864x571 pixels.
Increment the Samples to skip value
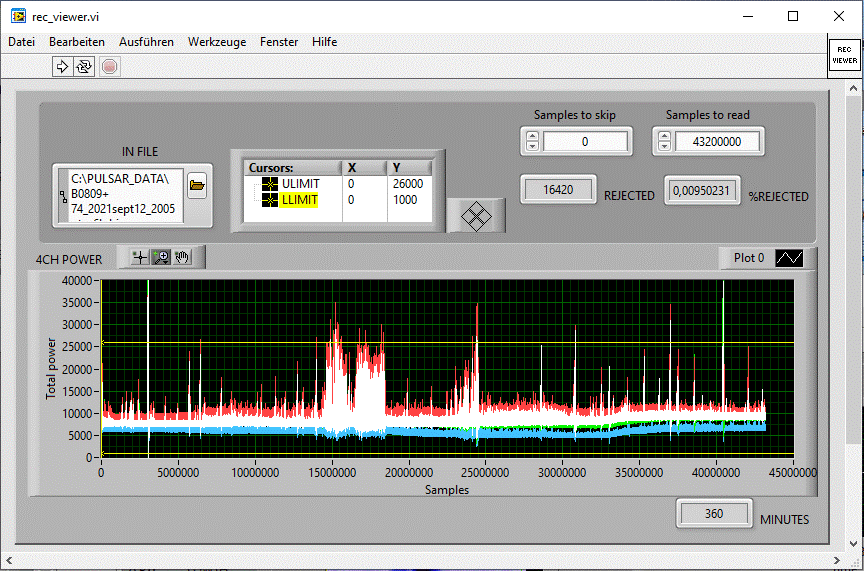pyautogui.click(x=532, y=136)
